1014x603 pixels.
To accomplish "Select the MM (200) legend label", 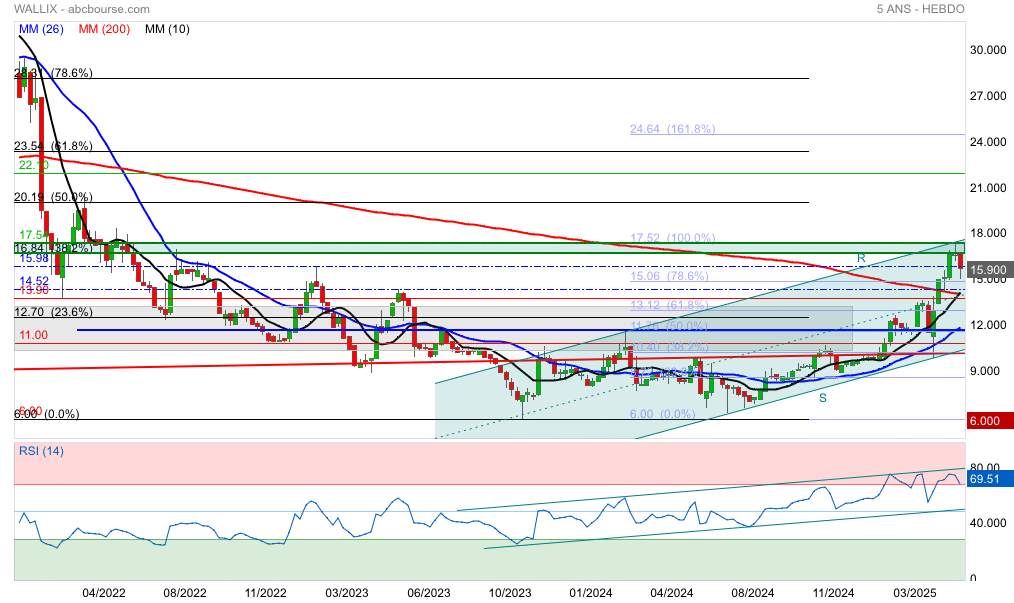I will (104, 29).
